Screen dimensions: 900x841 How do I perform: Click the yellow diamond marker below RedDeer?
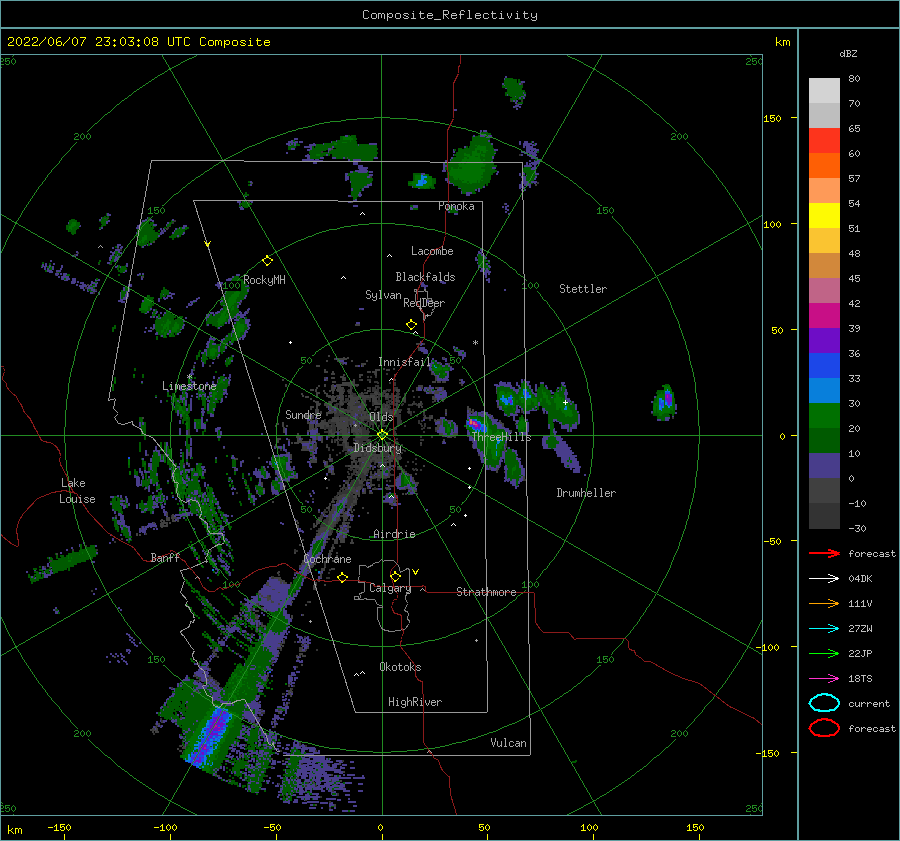coord(411,325)
